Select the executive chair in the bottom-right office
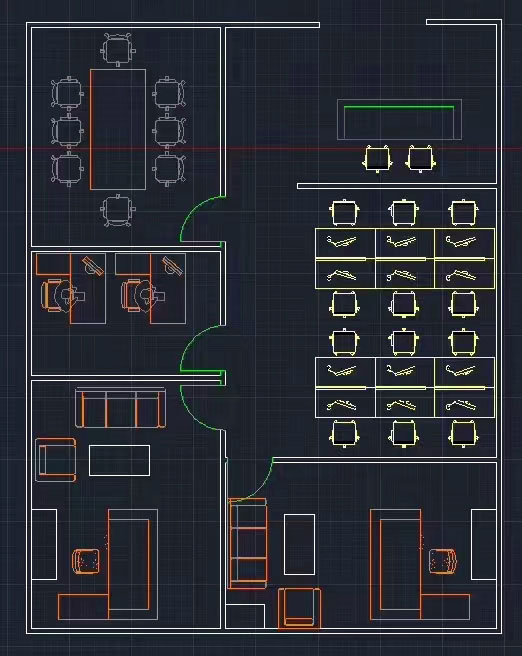 (x=443, y=561)
